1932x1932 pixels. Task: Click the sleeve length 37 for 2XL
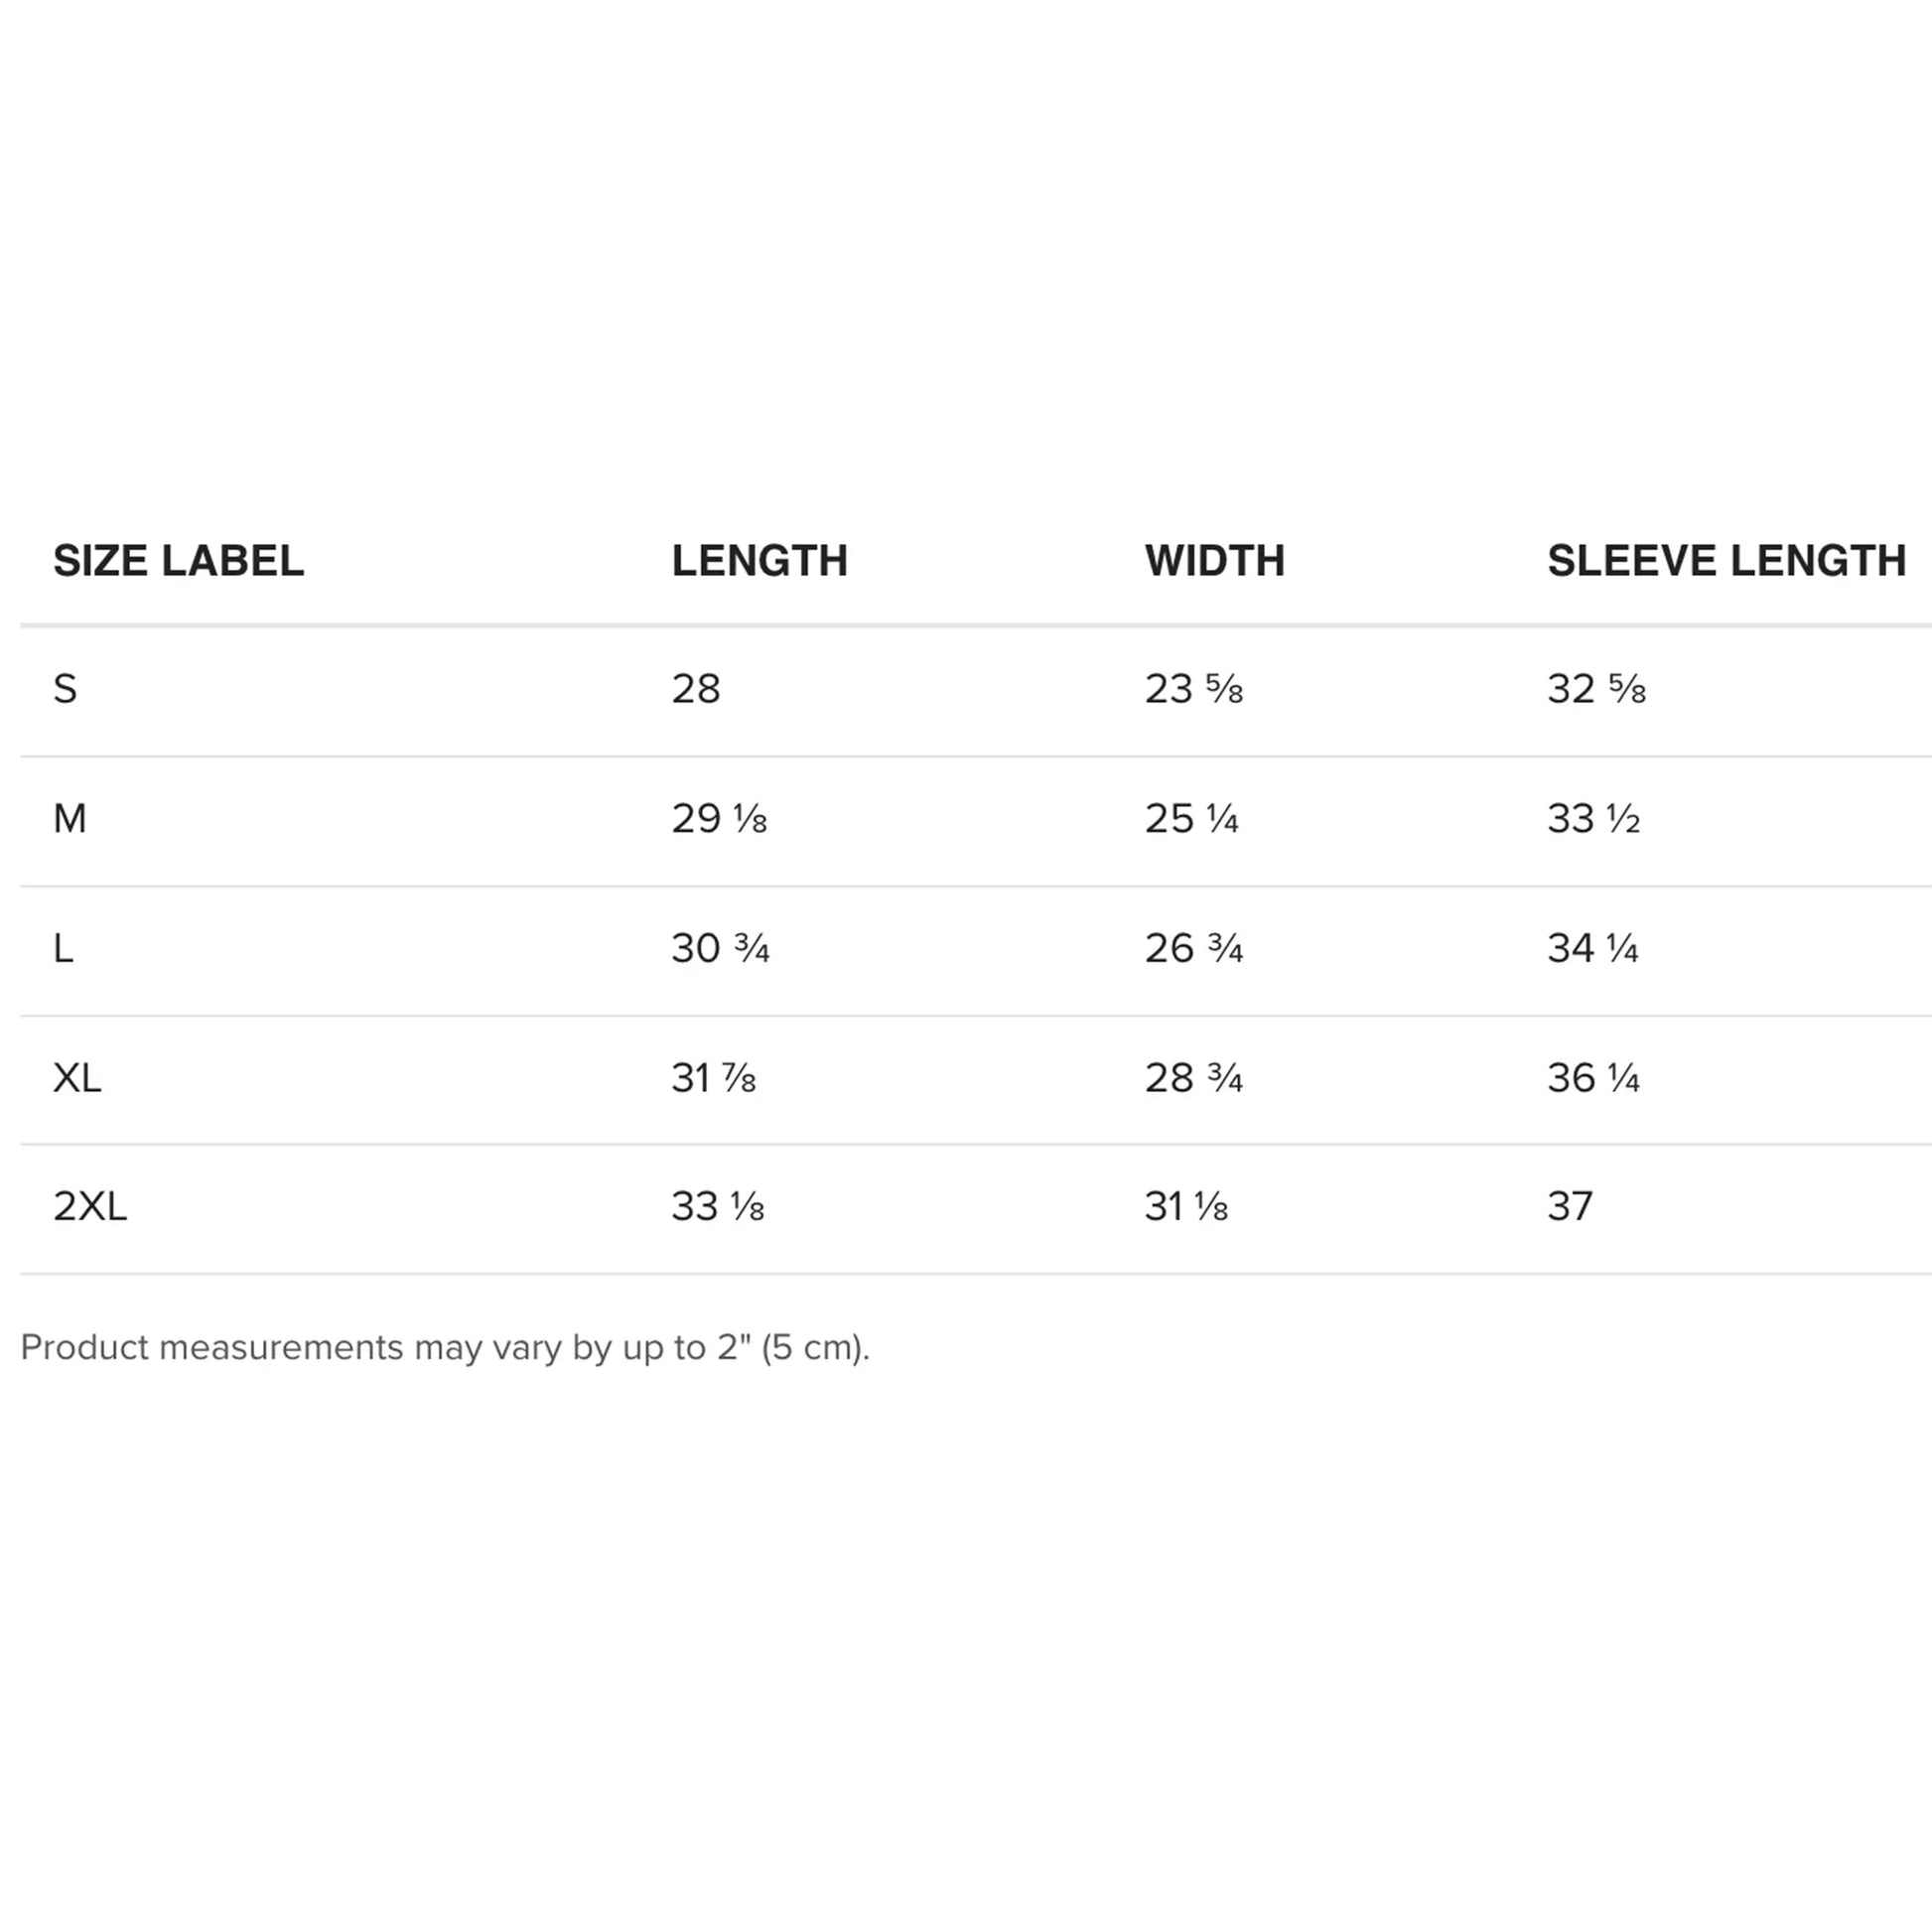click(x=1569, y=1207)
